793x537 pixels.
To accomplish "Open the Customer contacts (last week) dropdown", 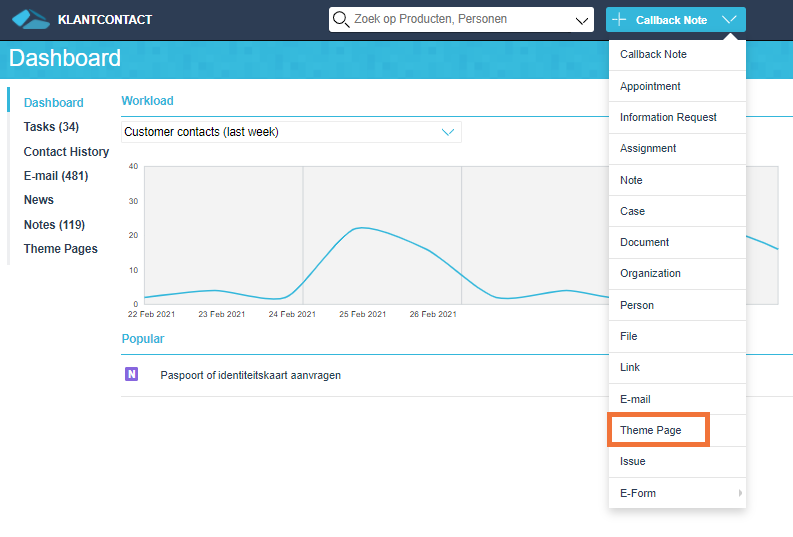I will (x=291, y=132).
